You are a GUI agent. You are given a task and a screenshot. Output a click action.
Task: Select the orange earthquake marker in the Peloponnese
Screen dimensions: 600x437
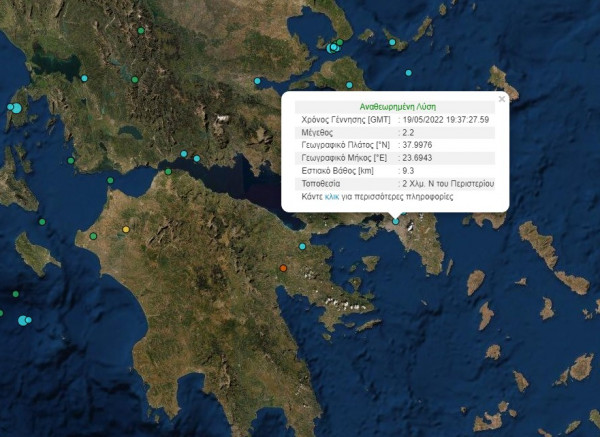coord(283,268)
